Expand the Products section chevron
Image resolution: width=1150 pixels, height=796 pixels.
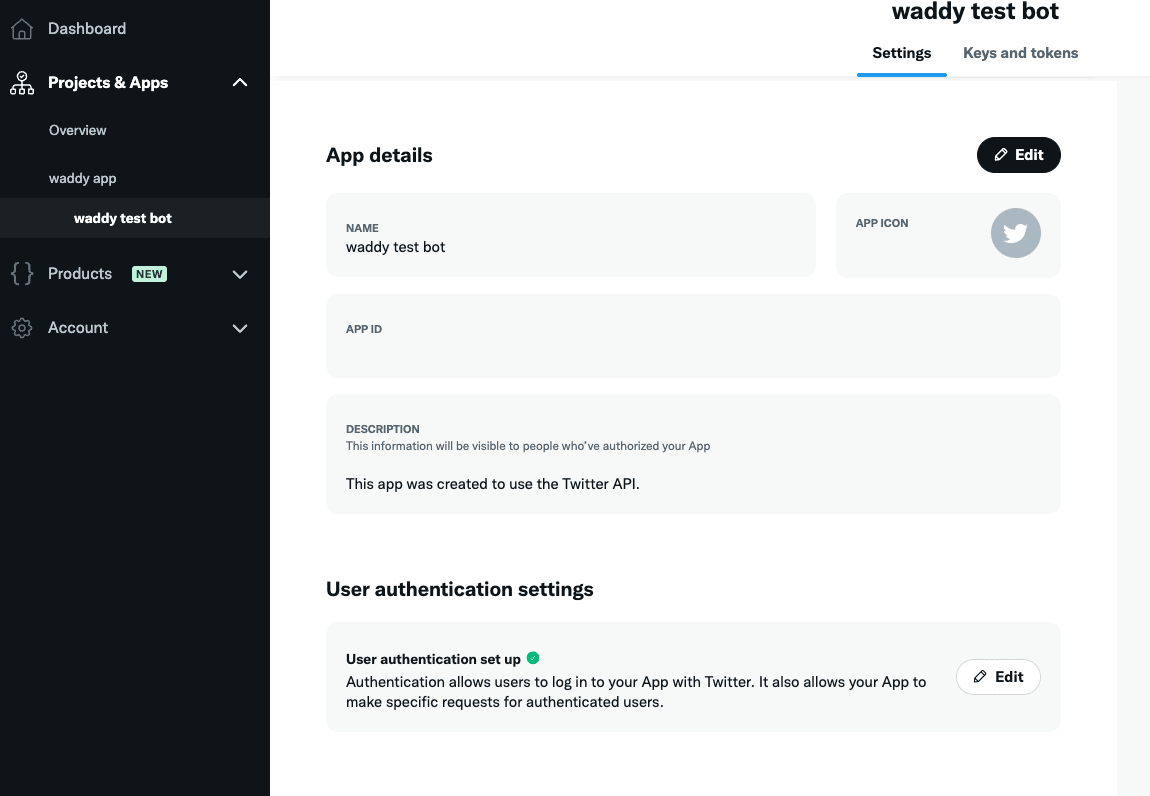pos(240,274)
